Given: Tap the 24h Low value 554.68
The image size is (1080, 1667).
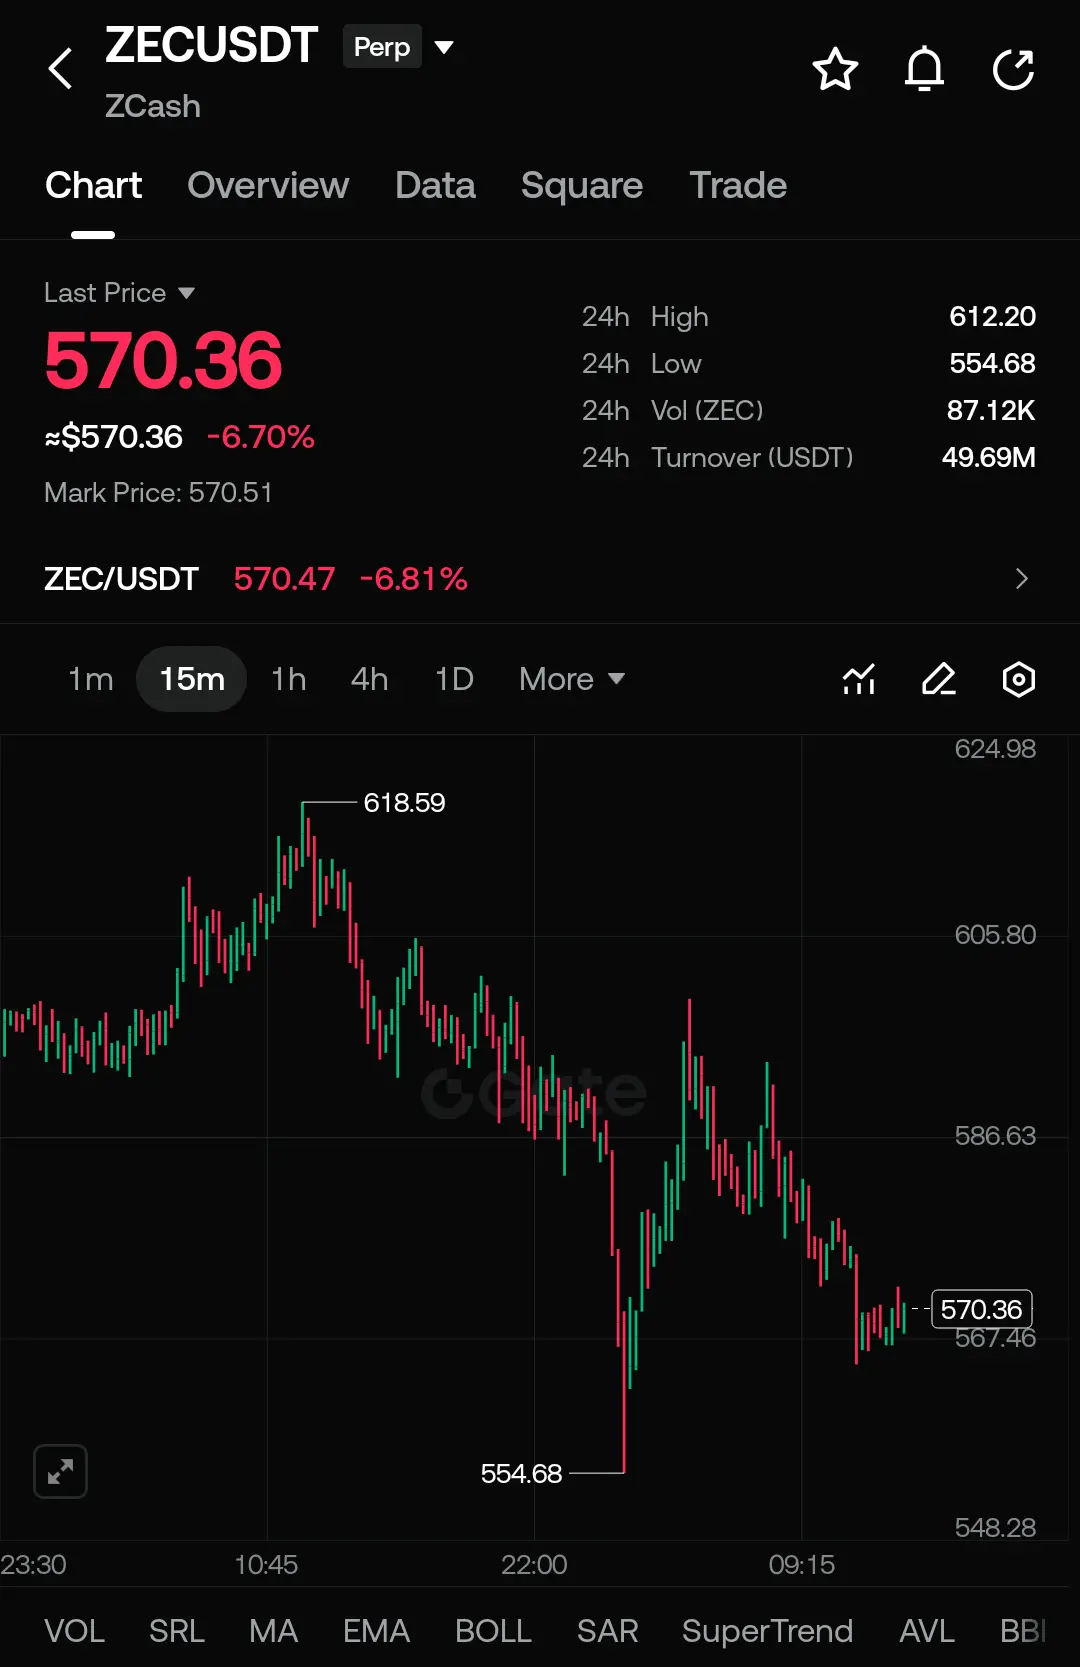Looking at the screenshot, I should click(x=992, y=364).
